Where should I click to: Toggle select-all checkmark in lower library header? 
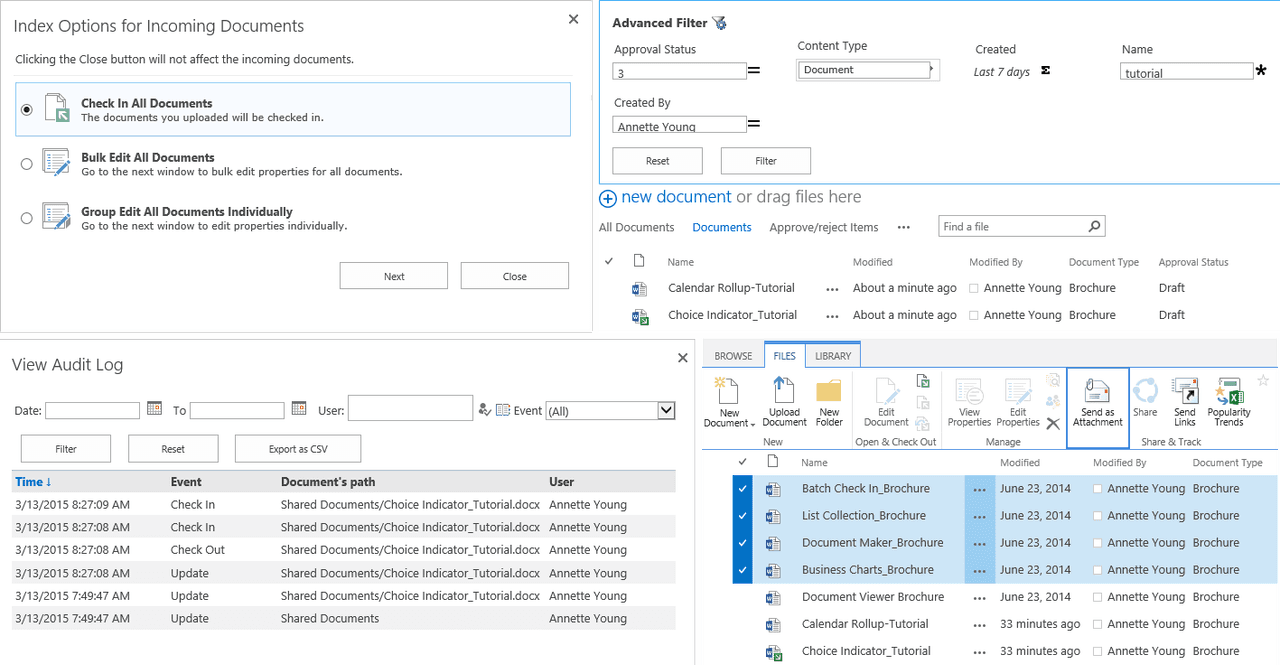click(x=742, y=462)
